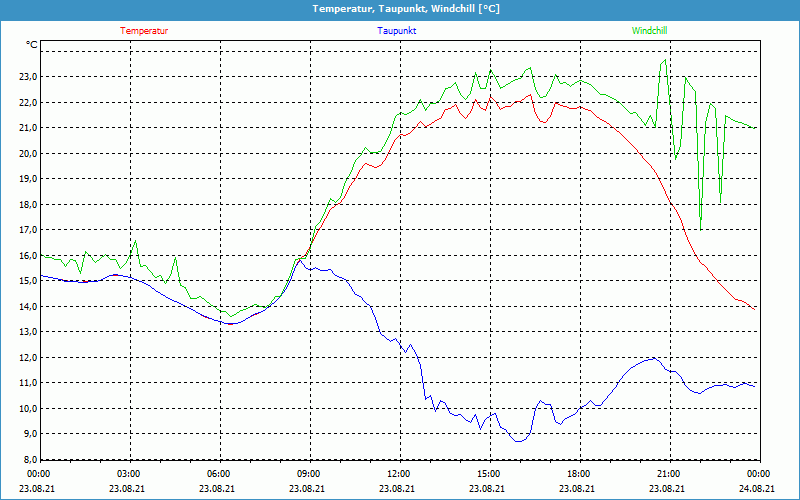
Task: Click the 09:00 time label
Action: coord(309,474)
